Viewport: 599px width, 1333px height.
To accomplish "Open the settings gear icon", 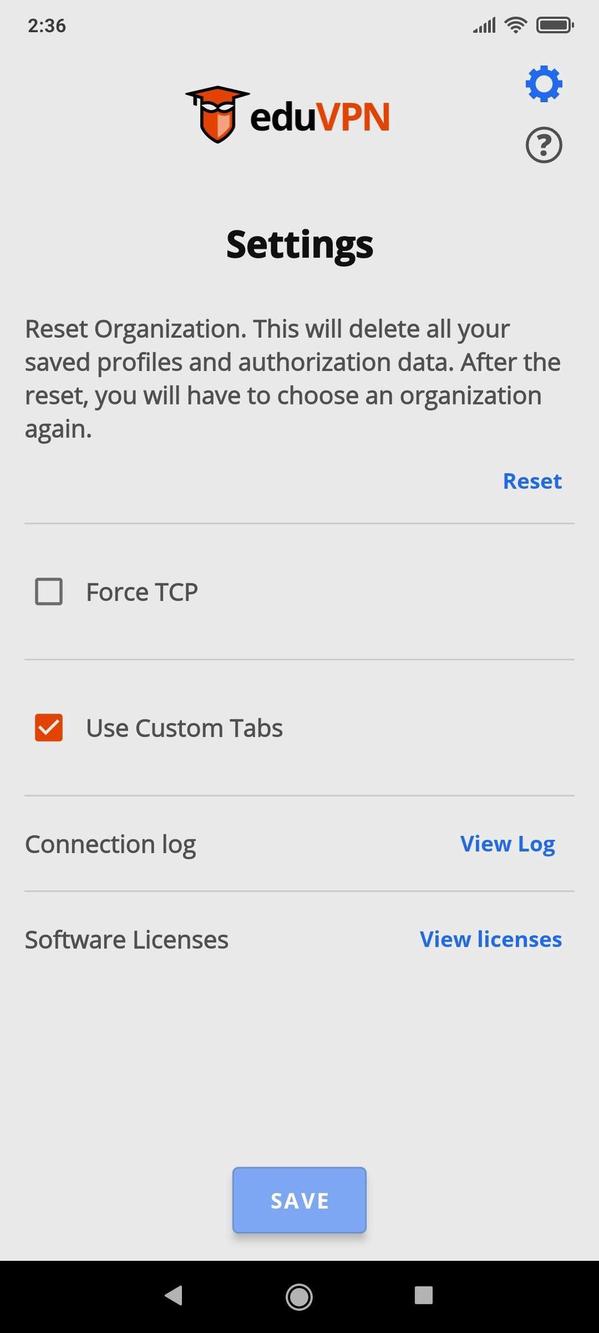I will [544, 83].
